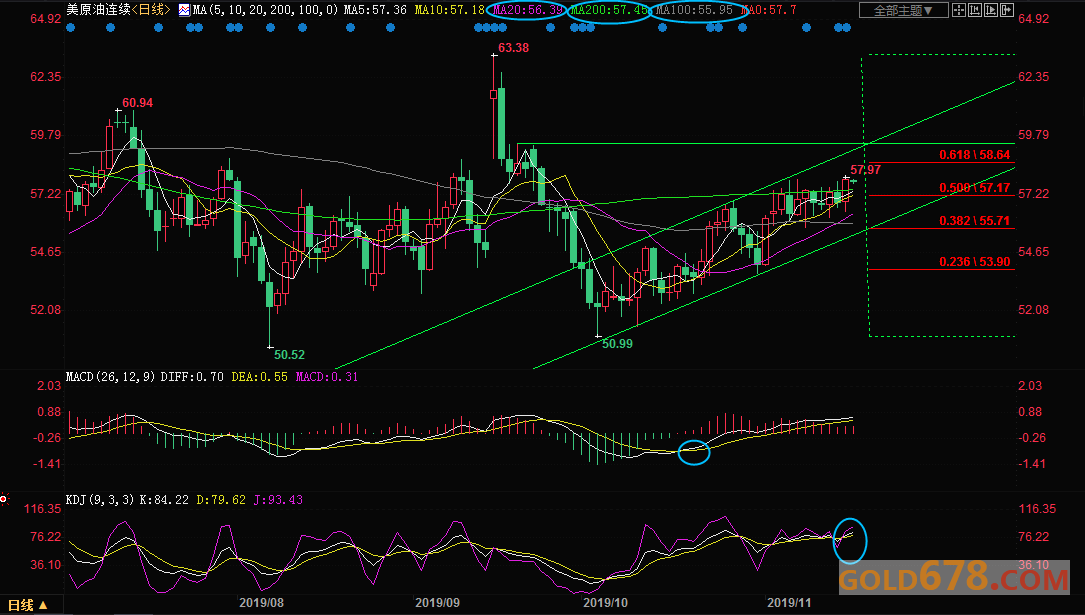Viewport: 1085px width, 615px height.
Task: Click the MA0:57.7 readout
Action: pyautogui.click(x=769, y=10)
